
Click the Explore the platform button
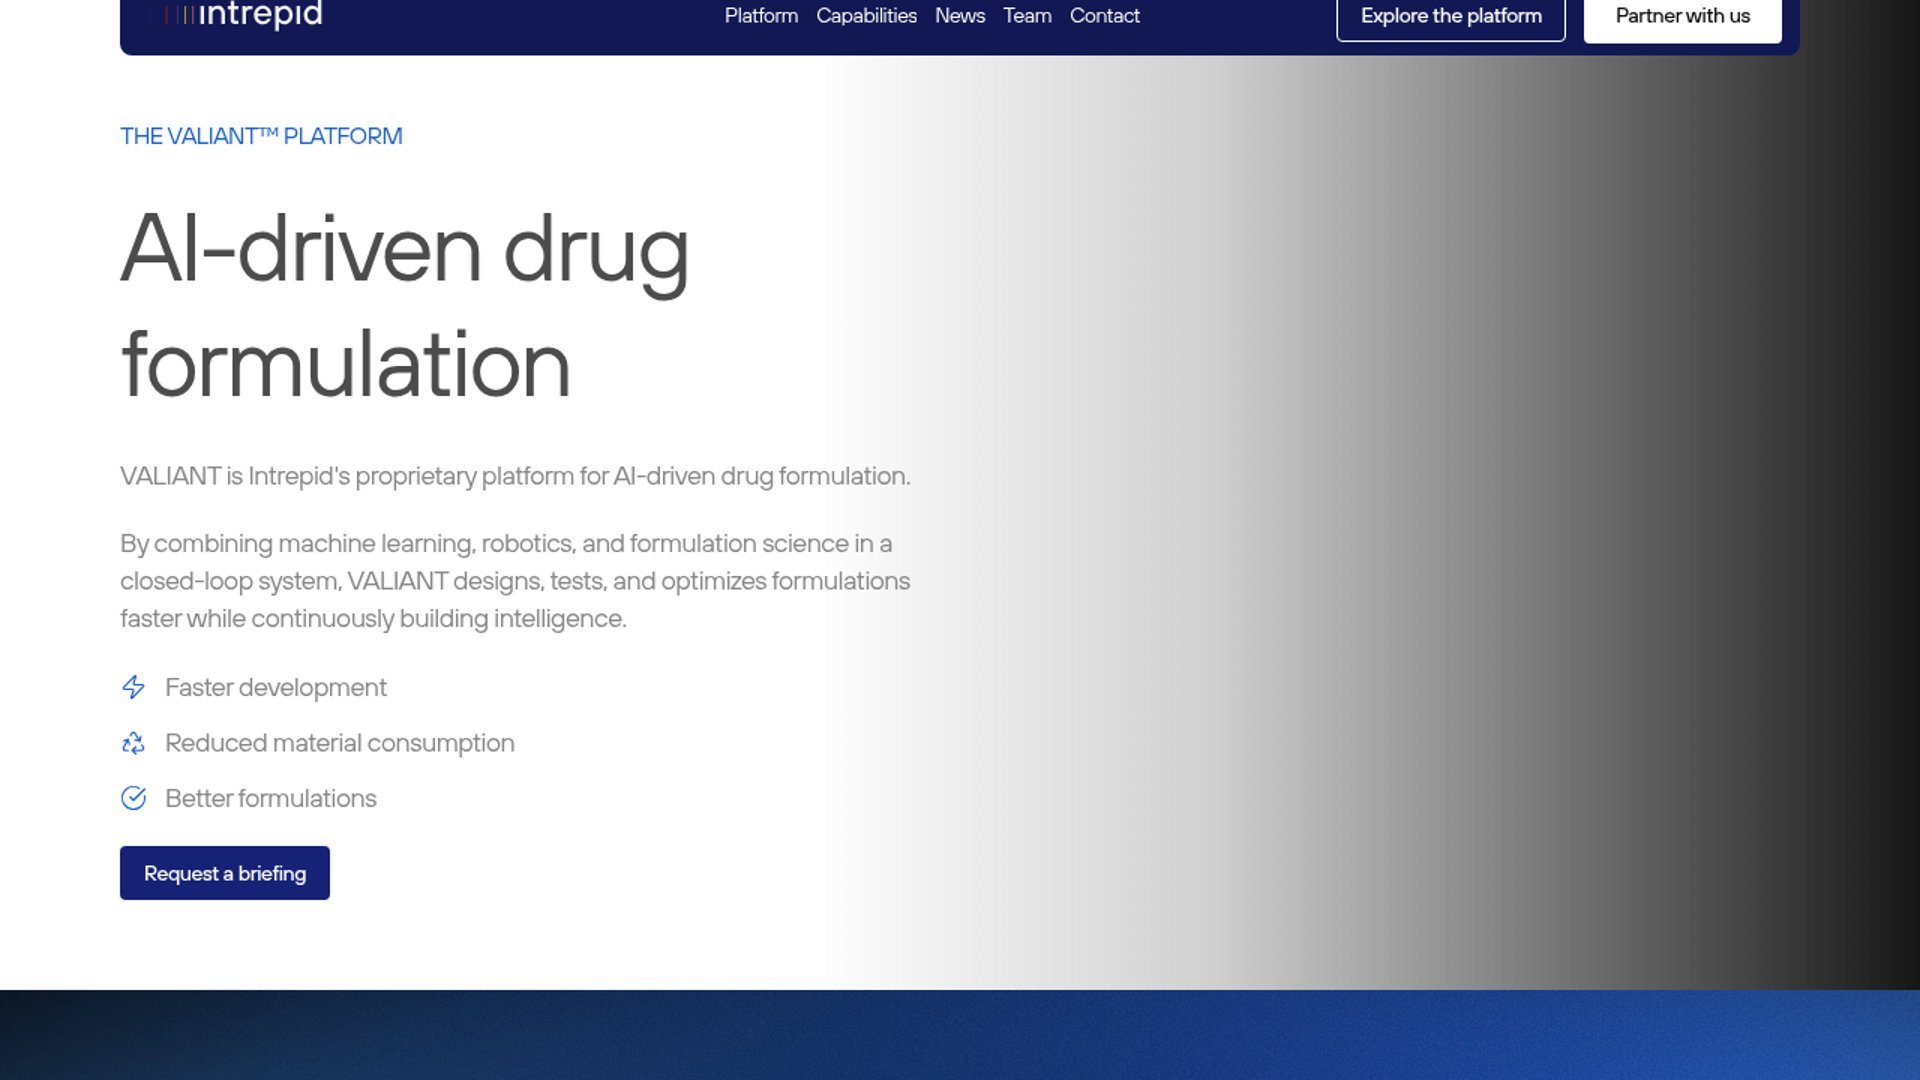click(x=1451, y=17)
